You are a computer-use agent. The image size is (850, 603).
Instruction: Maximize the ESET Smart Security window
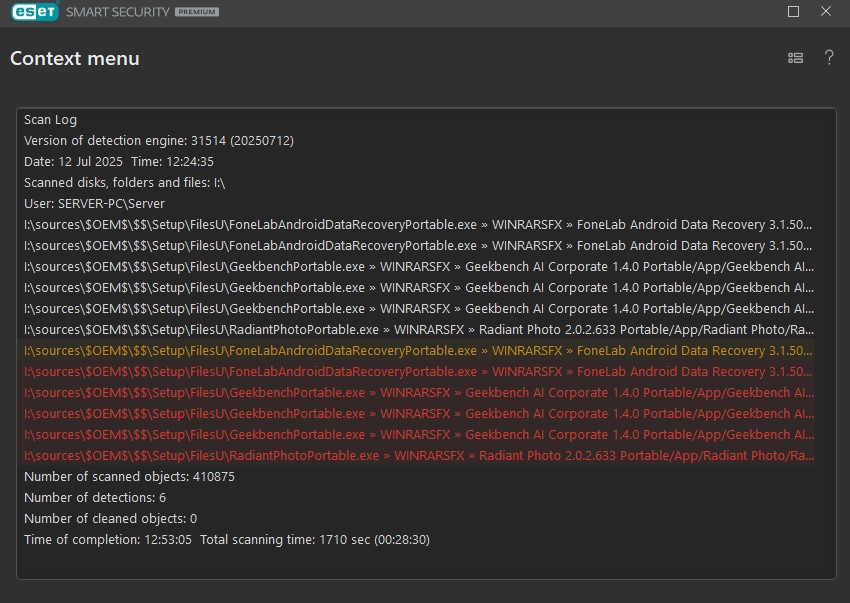793,11
